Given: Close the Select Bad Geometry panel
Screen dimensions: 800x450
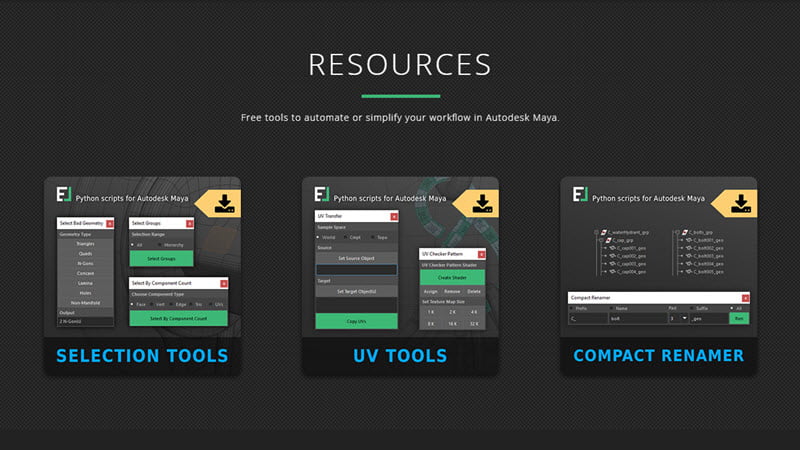Looking at the screenshot, I should pos(110,222).
